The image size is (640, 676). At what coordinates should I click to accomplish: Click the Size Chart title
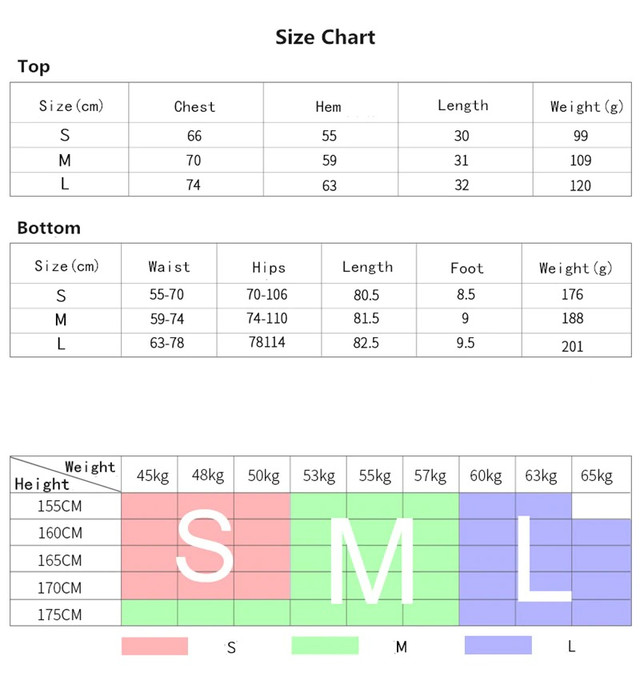325,37
